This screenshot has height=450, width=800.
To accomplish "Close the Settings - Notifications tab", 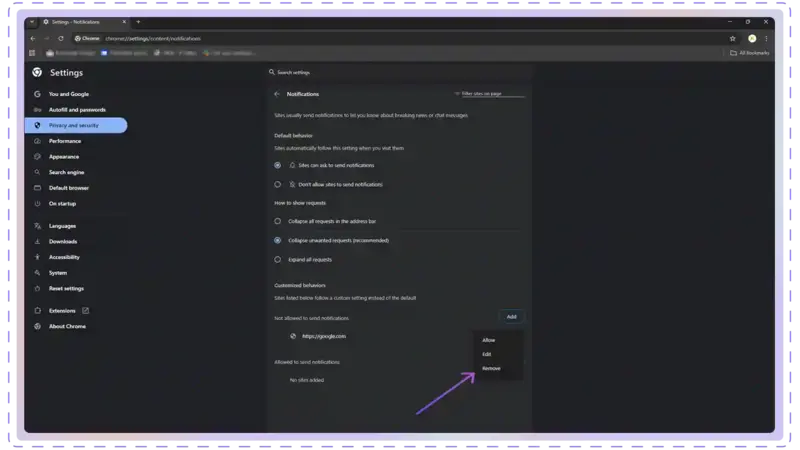I will click(124, 22).
